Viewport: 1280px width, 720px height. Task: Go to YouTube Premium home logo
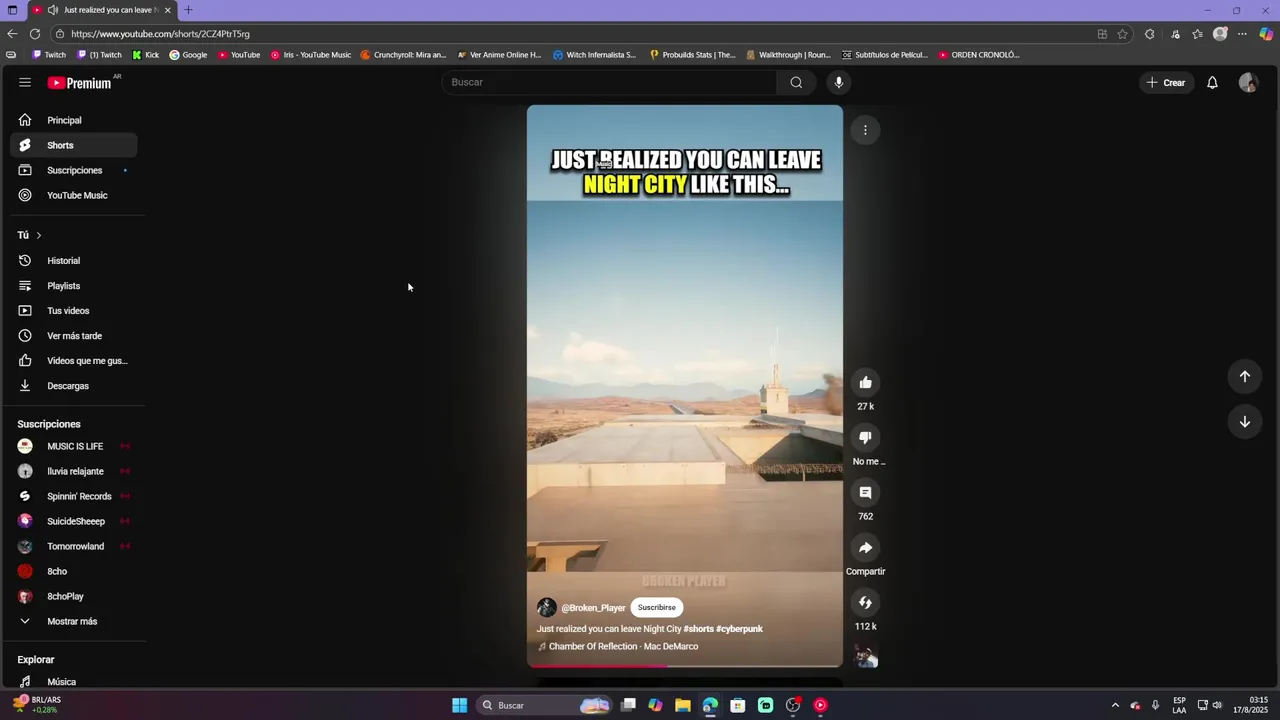coord(79,83)
